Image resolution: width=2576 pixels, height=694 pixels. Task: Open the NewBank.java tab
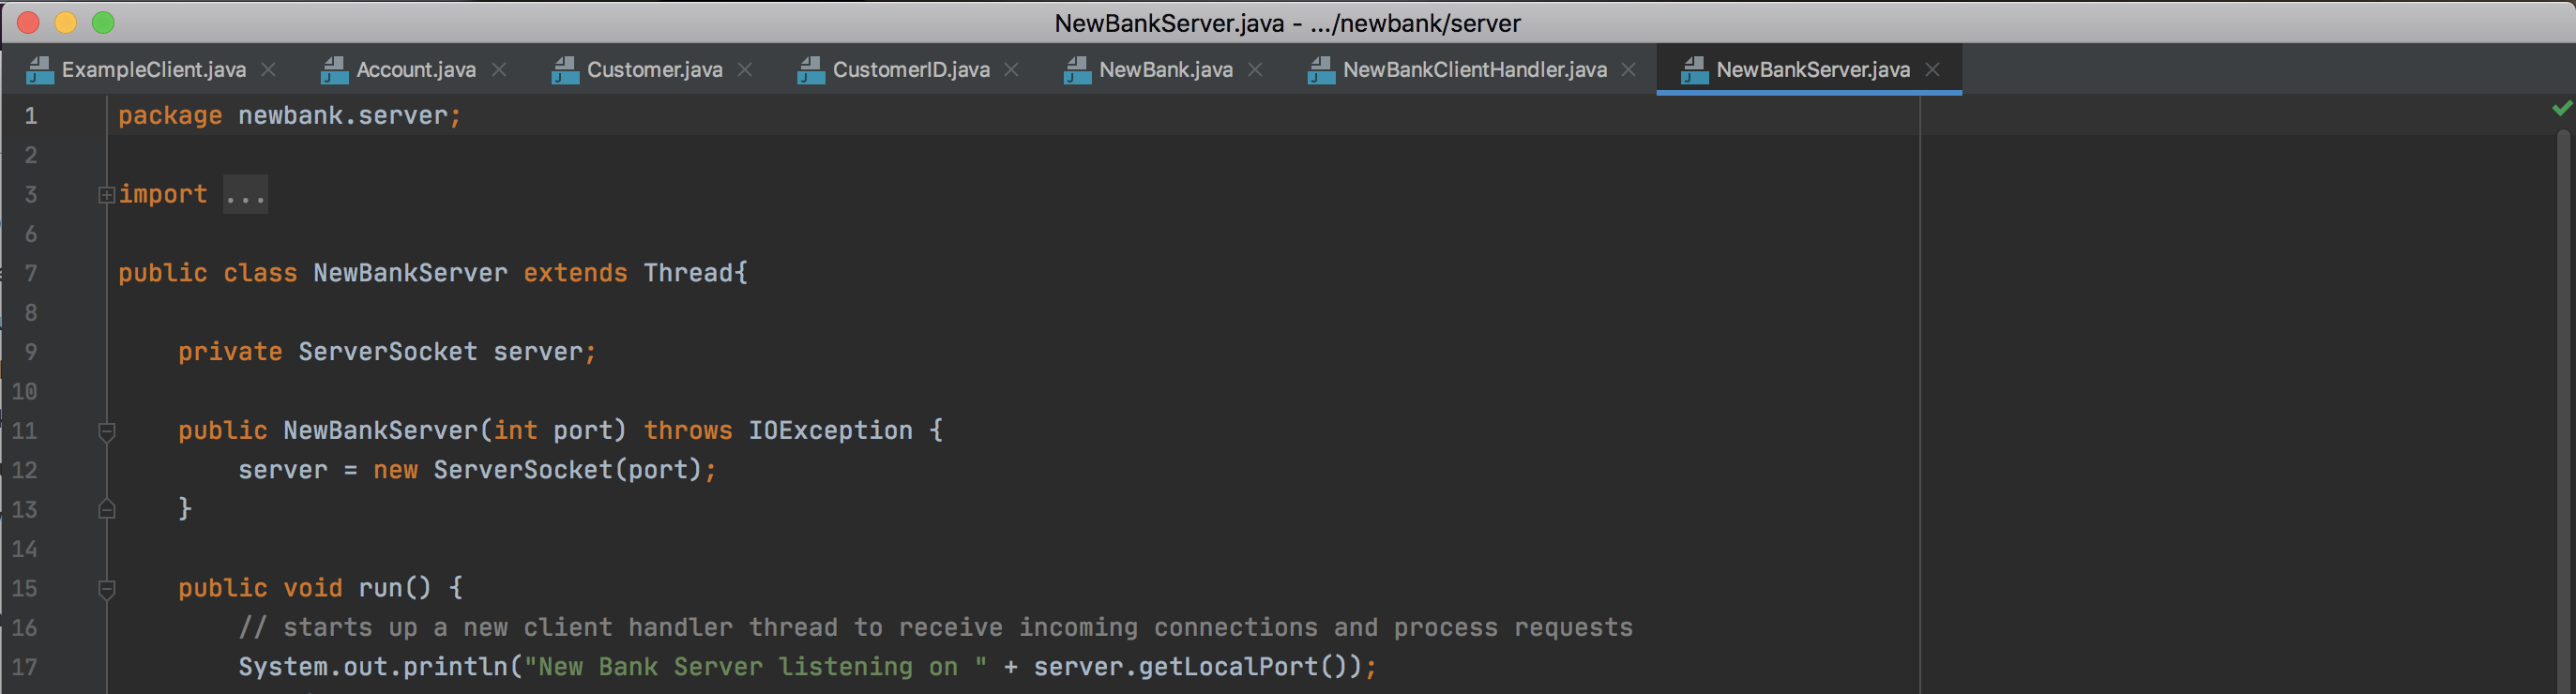(x=1165, y=69)
